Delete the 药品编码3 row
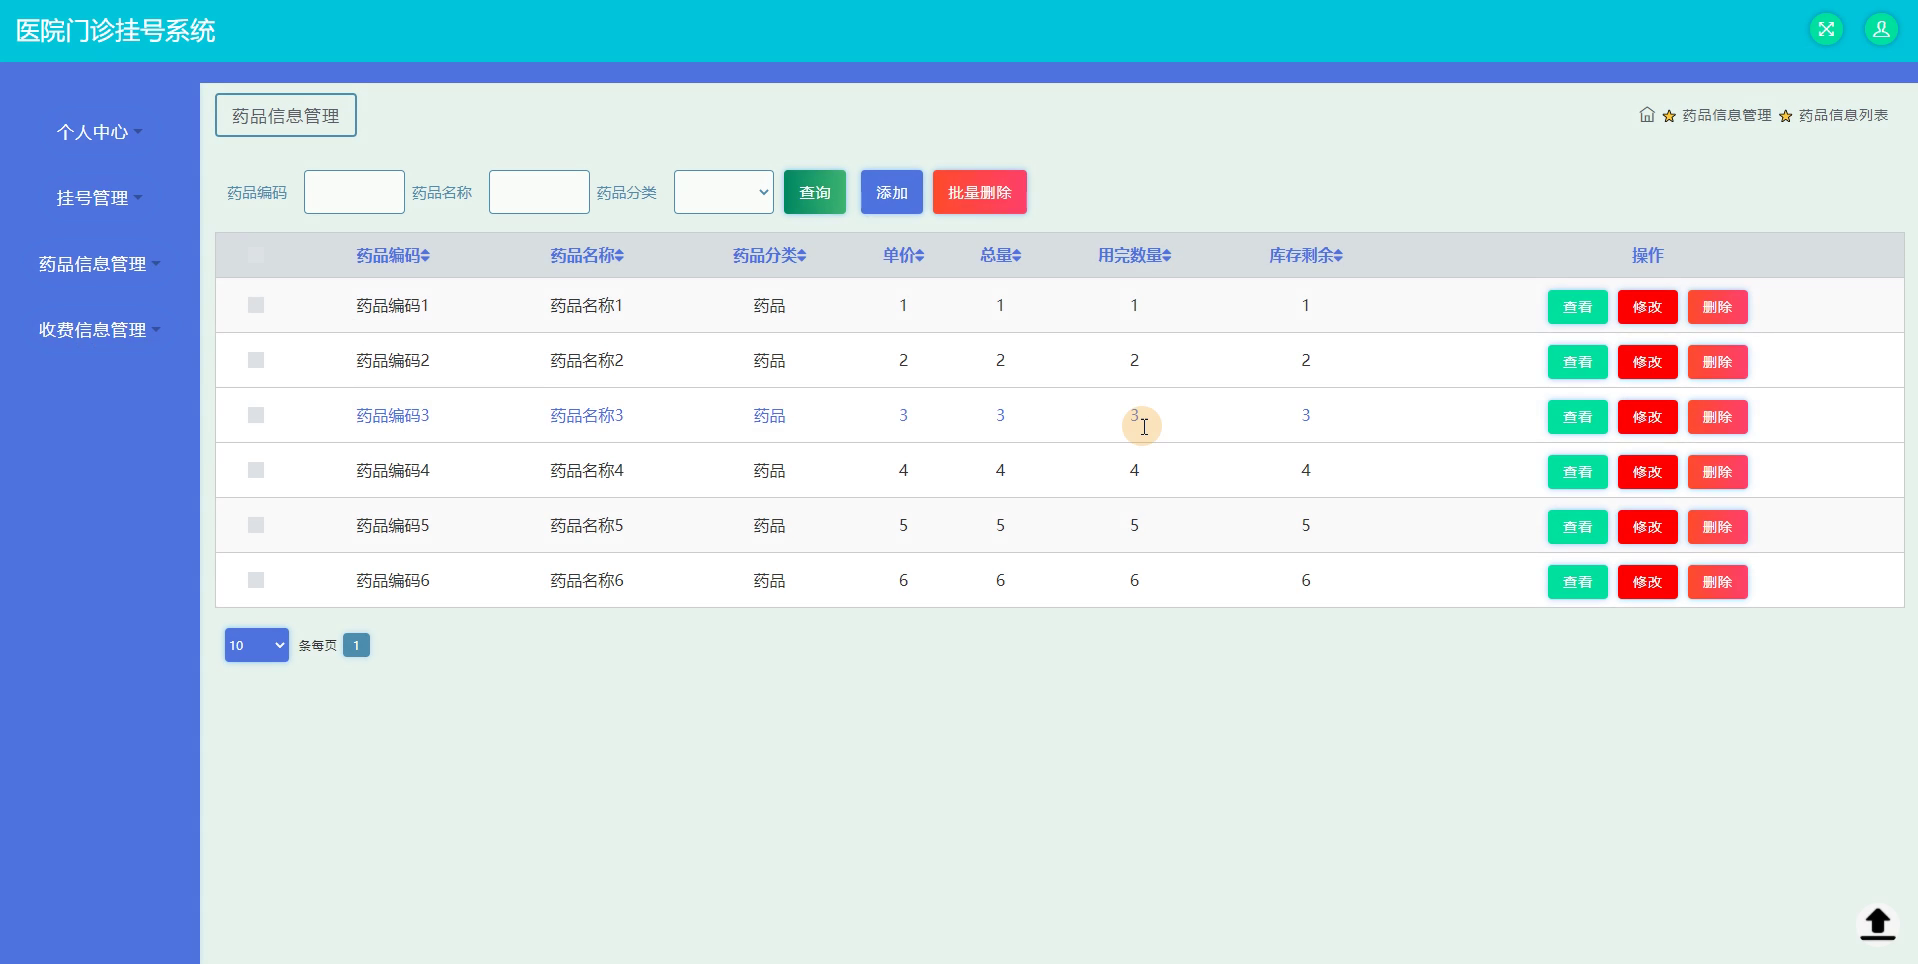 pyautogui.click(x=1718, y=417)
